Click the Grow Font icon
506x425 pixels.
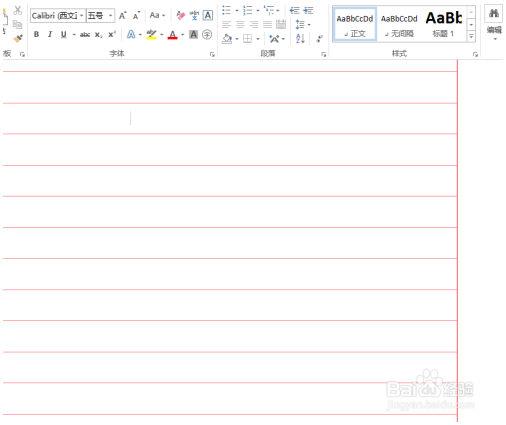(123, 16)
